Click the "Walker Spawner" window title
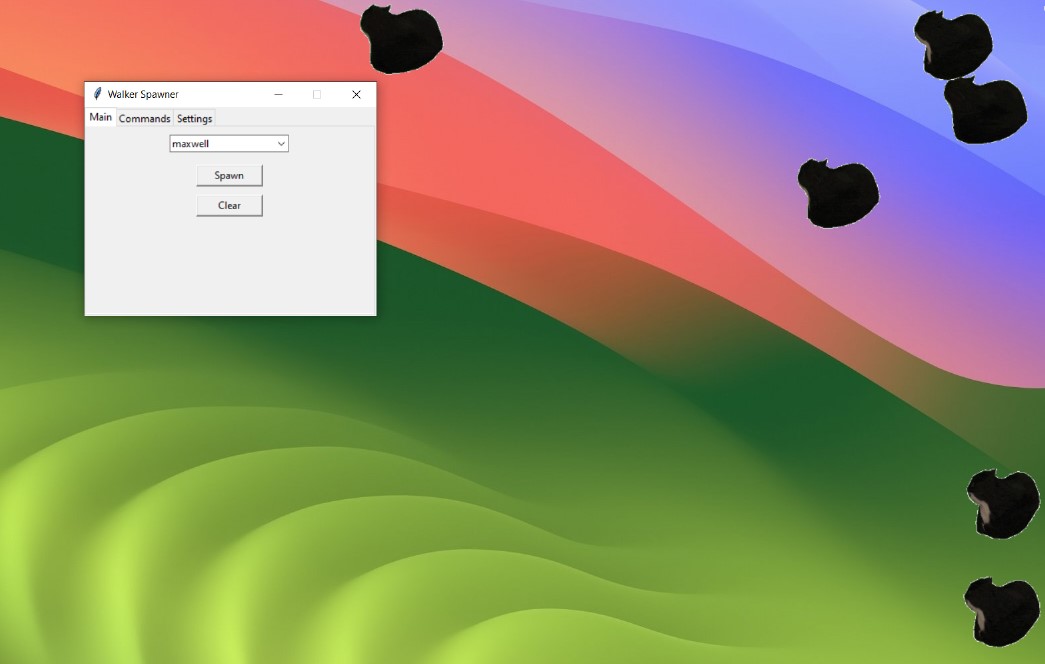Screen dimensions: 1045x664 (143, 95)
